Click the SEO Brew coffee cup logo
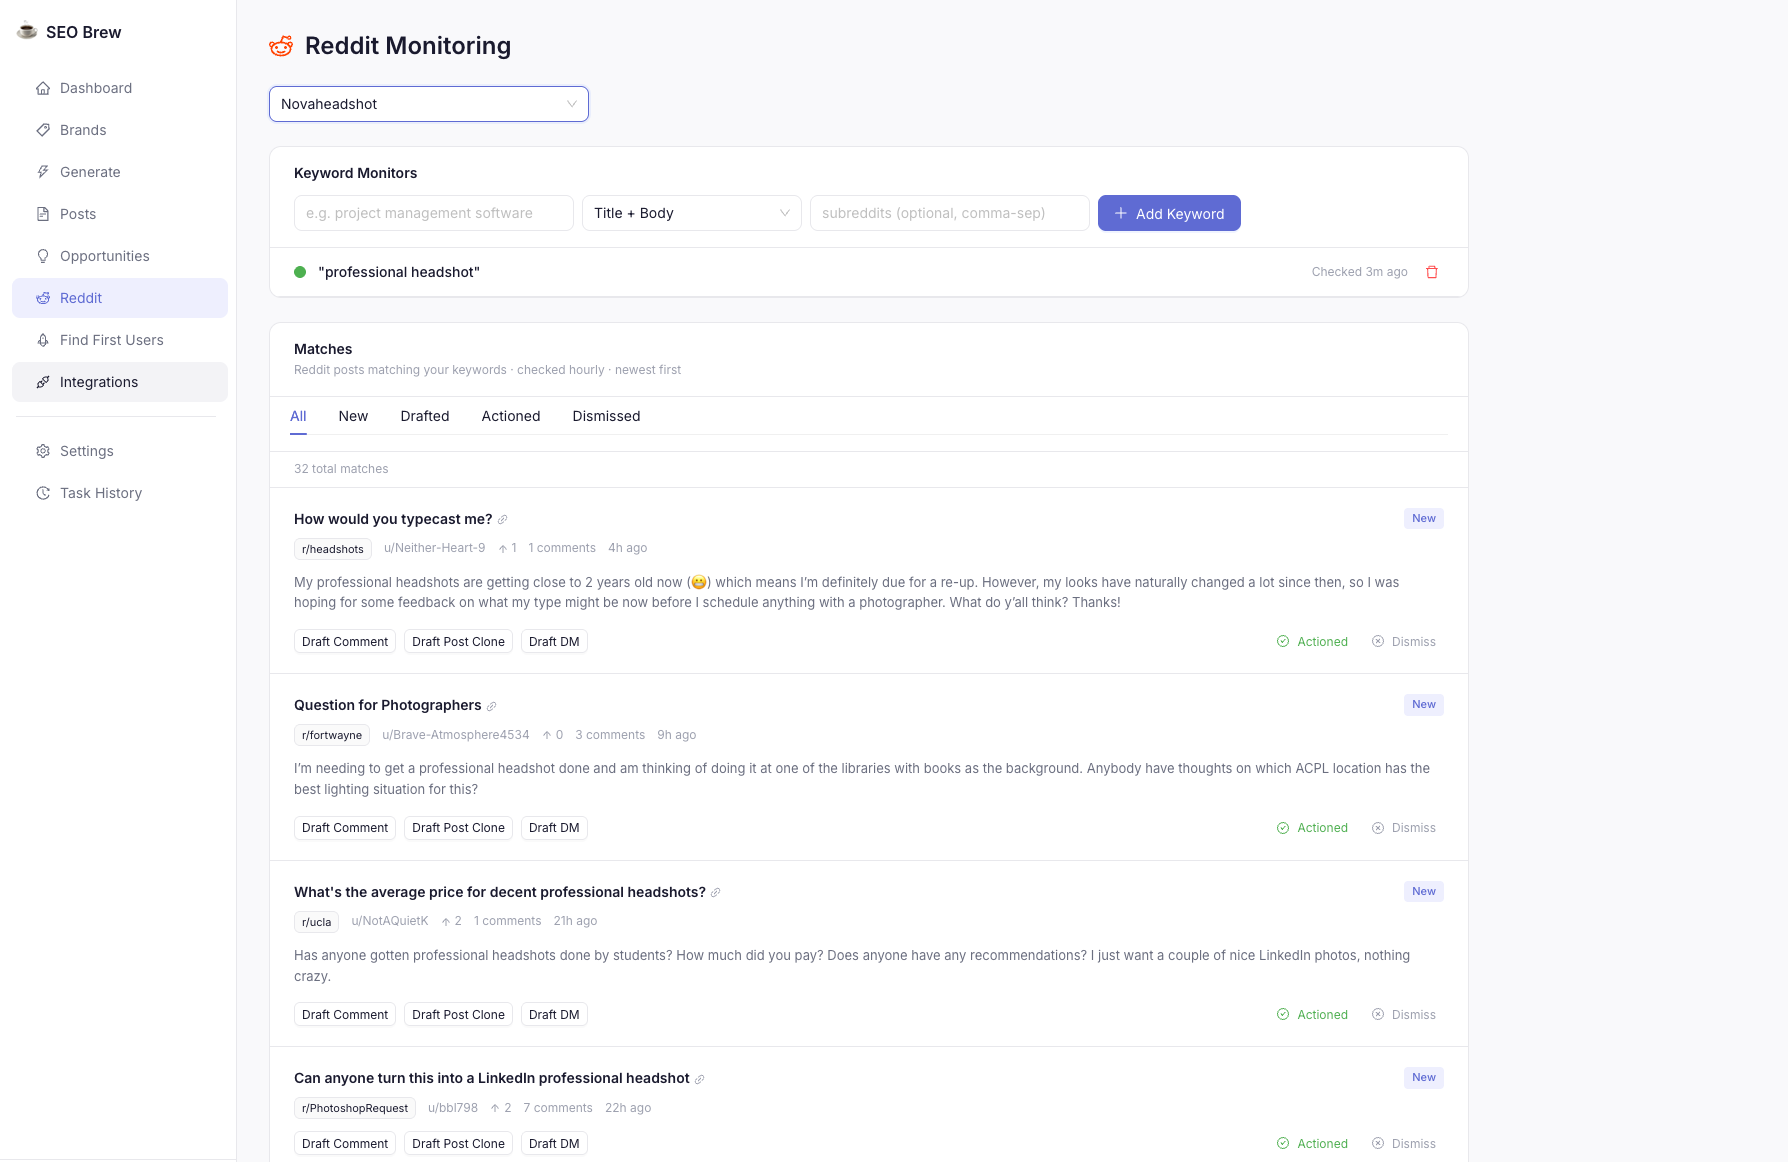The height and width of the screenshot is (1162, 1788). [27, 31]
